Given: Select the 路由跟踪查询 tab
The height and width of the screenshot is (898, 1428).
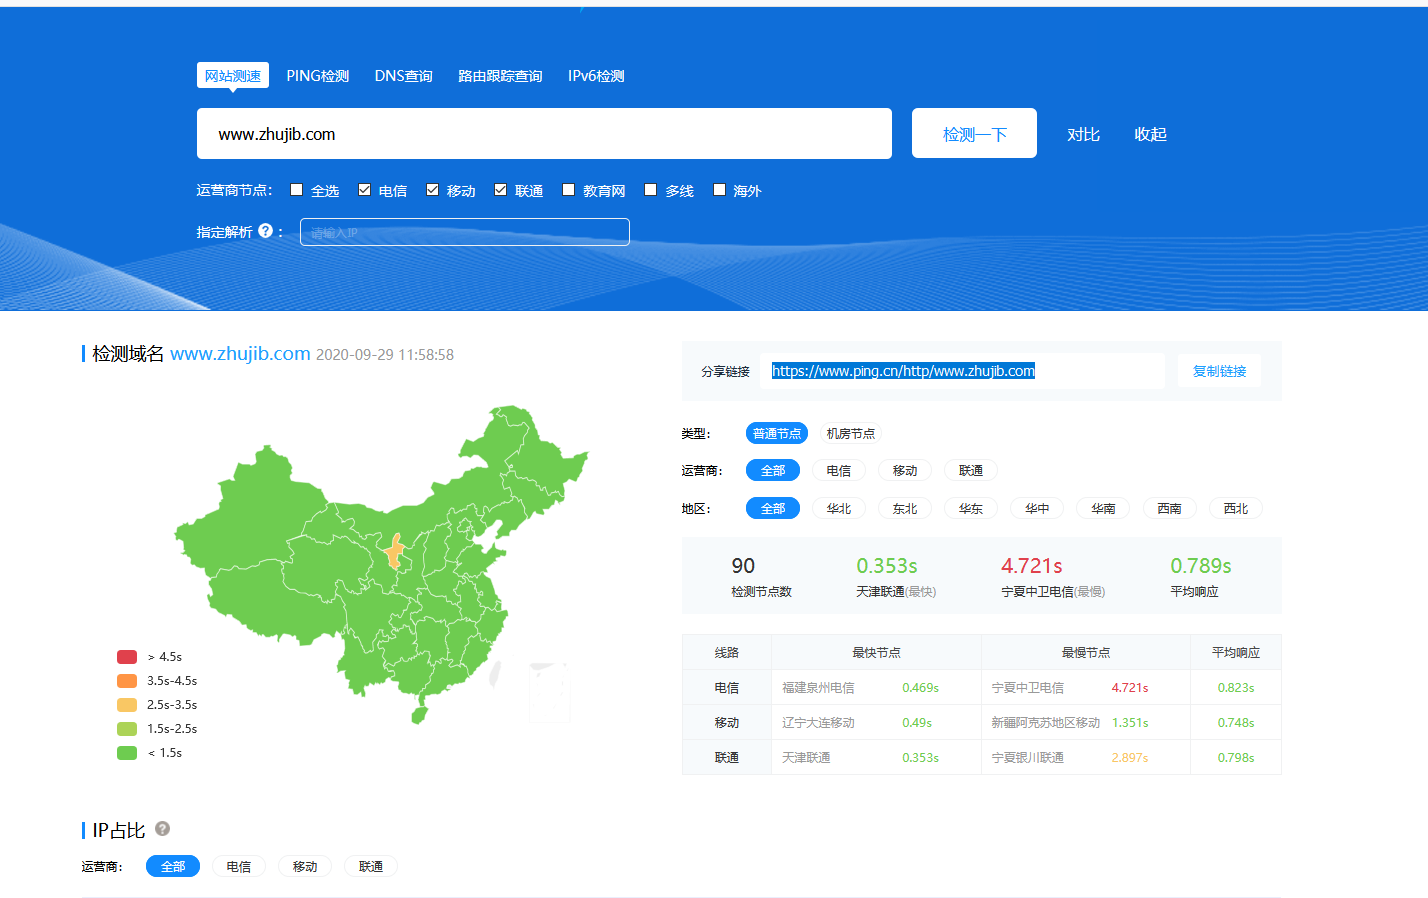Looking at the screenshot, I should (500, 76).
